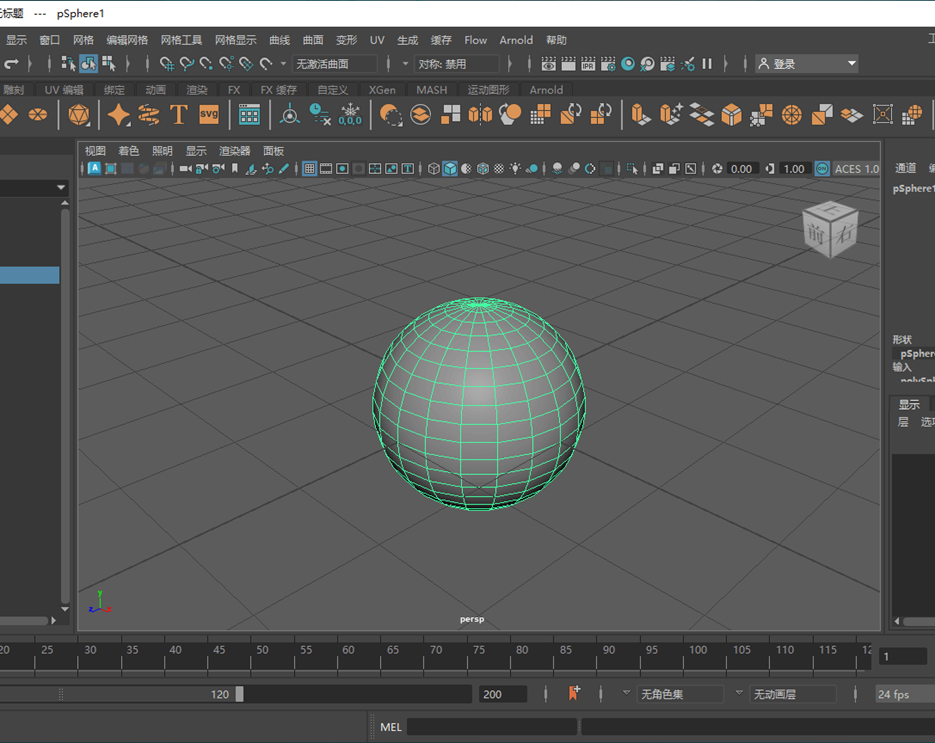
Task: Click the select camera icon in viewport toolbar
Action: tap(185, 169)
